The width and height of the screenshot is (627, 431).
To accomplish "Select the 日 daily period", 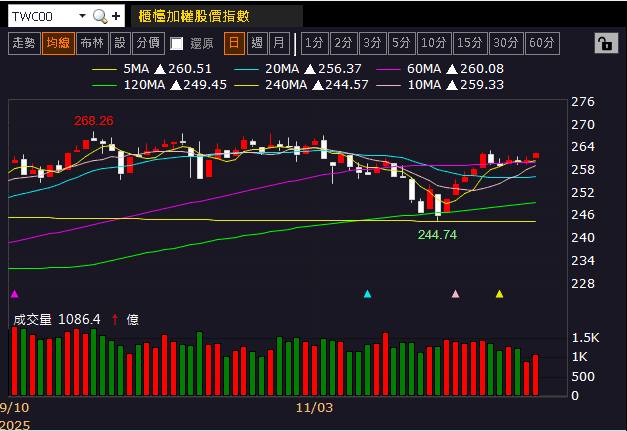I will (x=234, y=43).
